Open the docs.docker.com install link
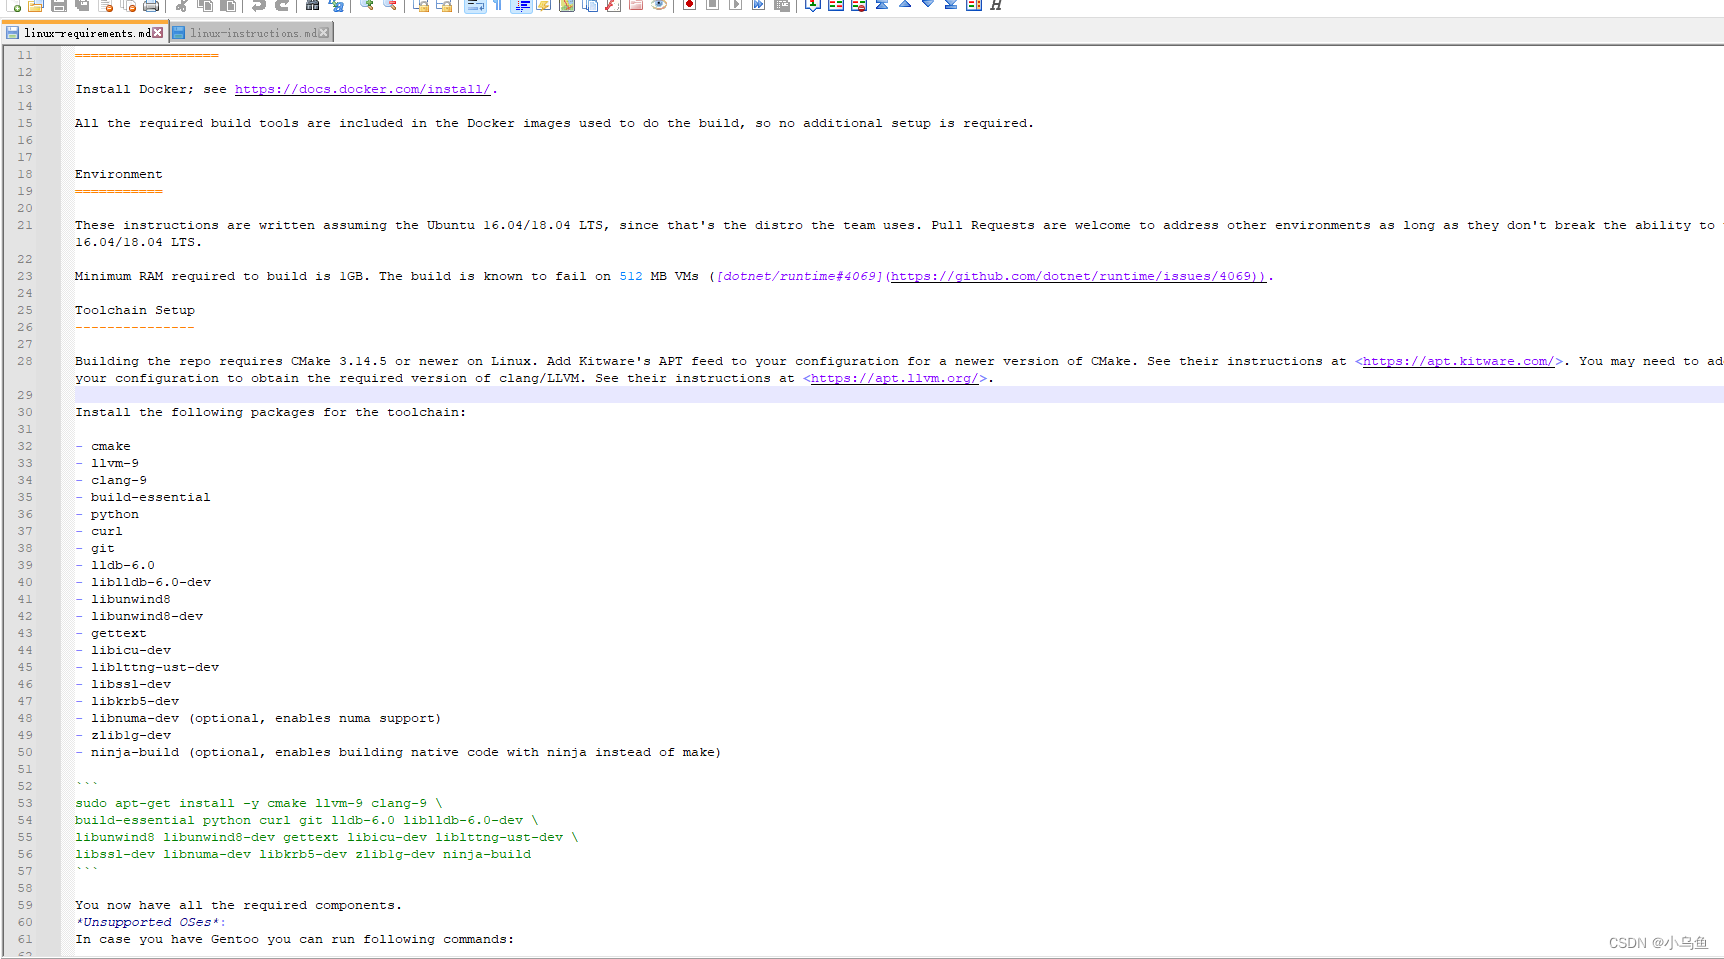The image size is (1724, 959). [x=362, y=89]
